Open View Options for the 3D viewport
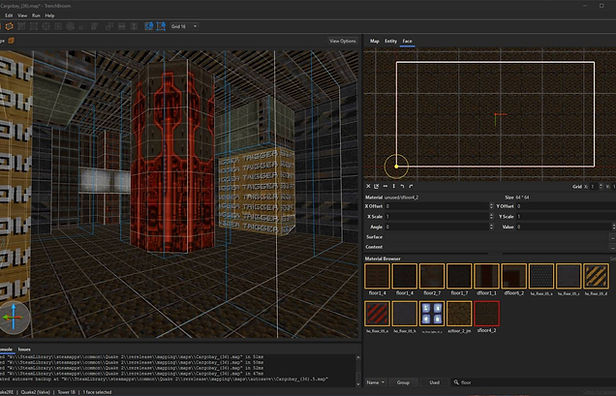 (343, 41)
